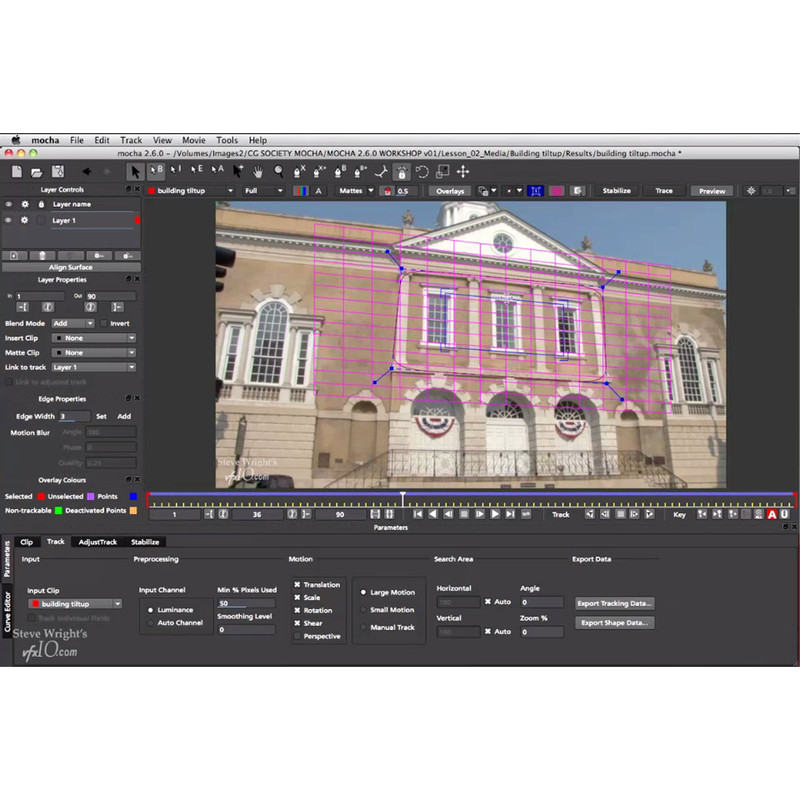Delete layer using the trash can icon
This screenshot has width=800, height=800.
pyautogui.click(x=42, y=256)
